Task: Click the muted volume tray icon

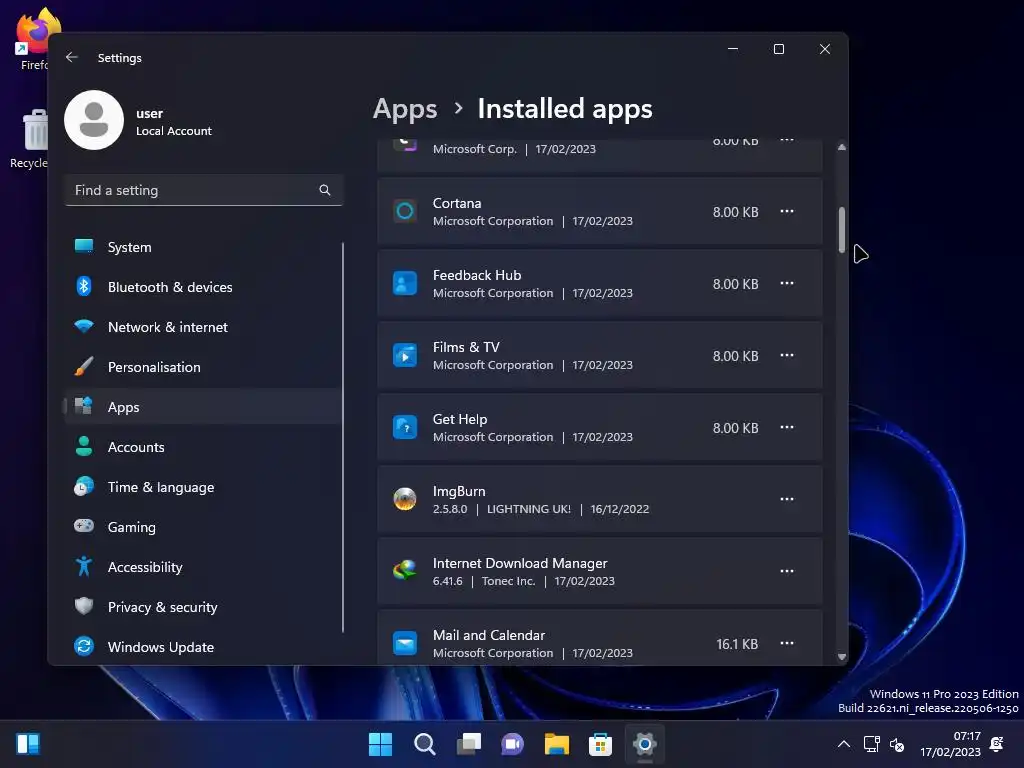Action: click(897, 744)
